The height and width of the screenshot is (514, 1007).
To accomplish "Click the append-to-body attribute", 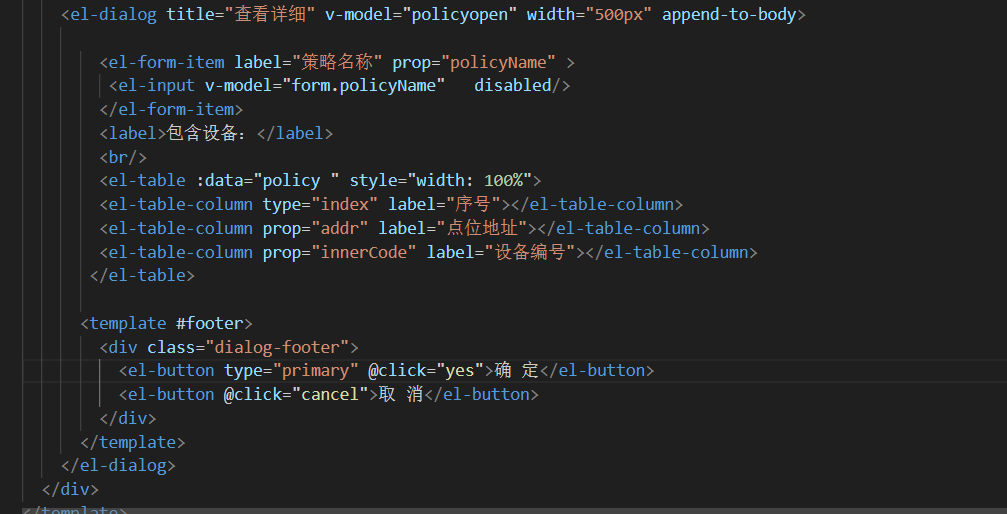I will click(729, 15).
